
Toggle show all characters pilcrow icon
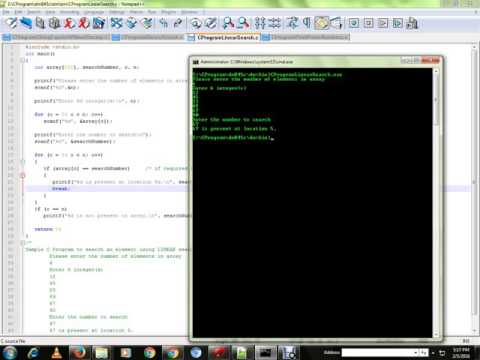point(307,23)
